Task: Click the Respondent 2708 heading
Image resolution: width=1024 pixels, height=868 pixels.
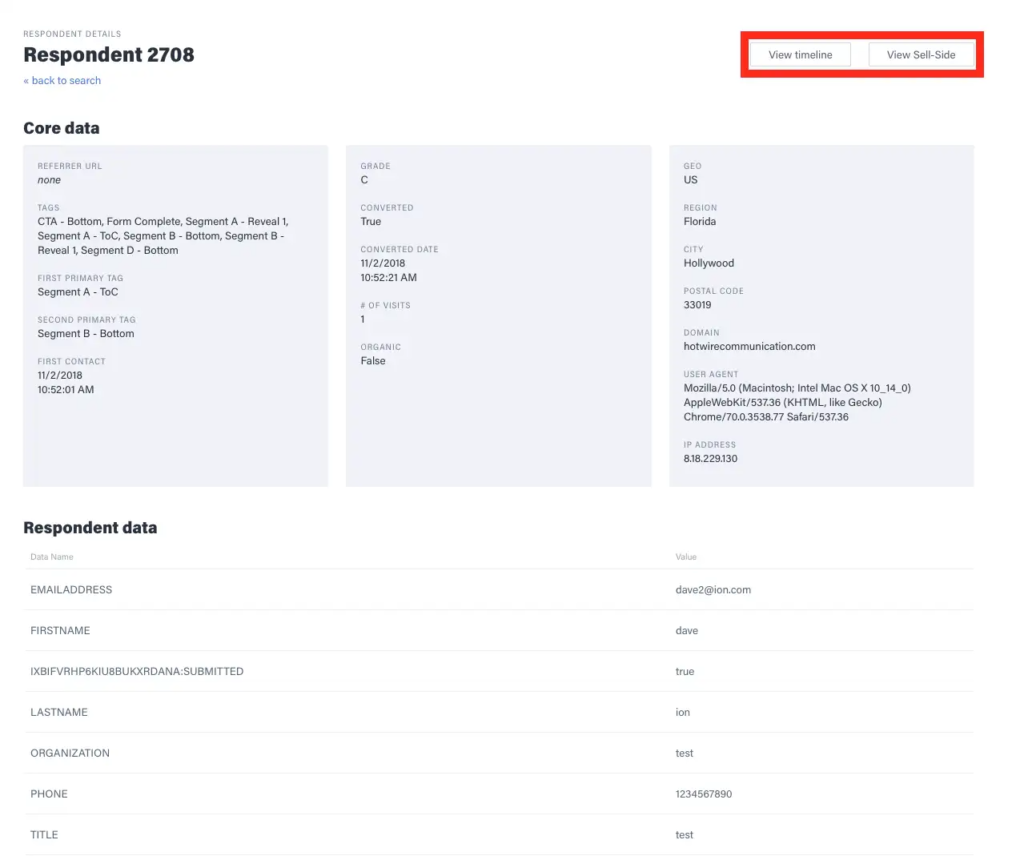Action: pyautogui.click(x=109, y=55)
